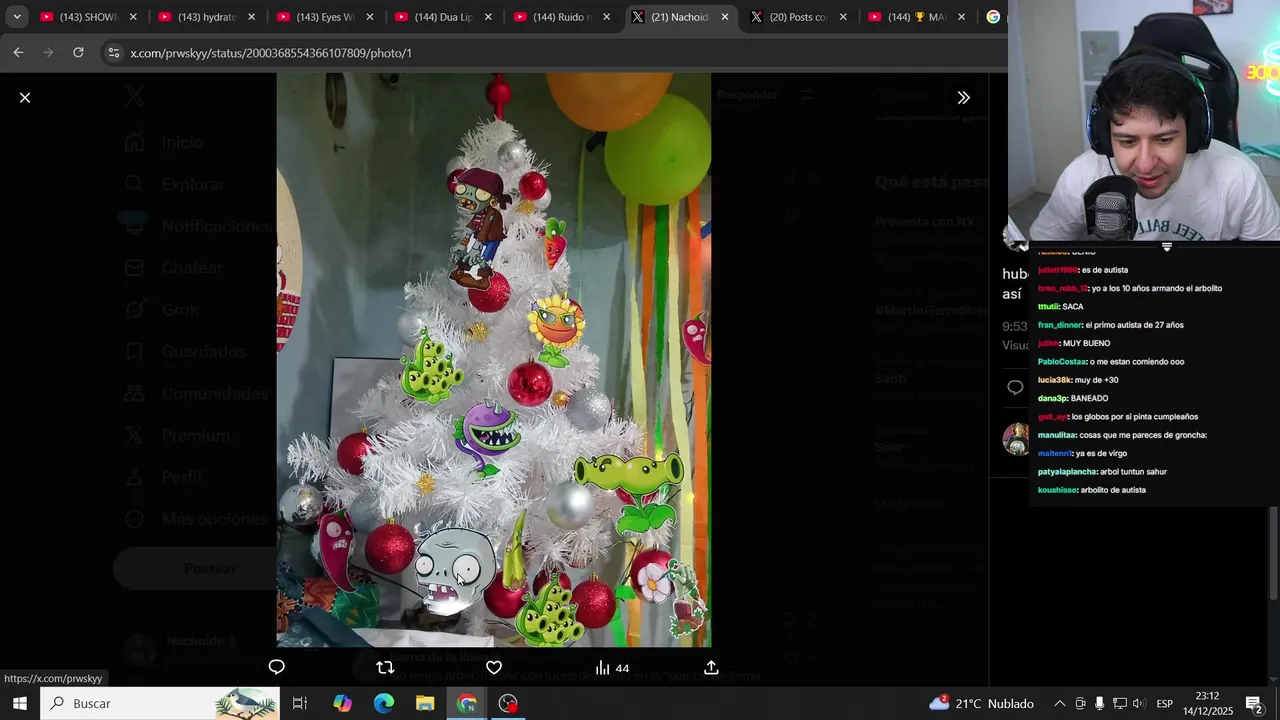Open the Windows Start menu
1280x720 pixels.
pos(19,703)
